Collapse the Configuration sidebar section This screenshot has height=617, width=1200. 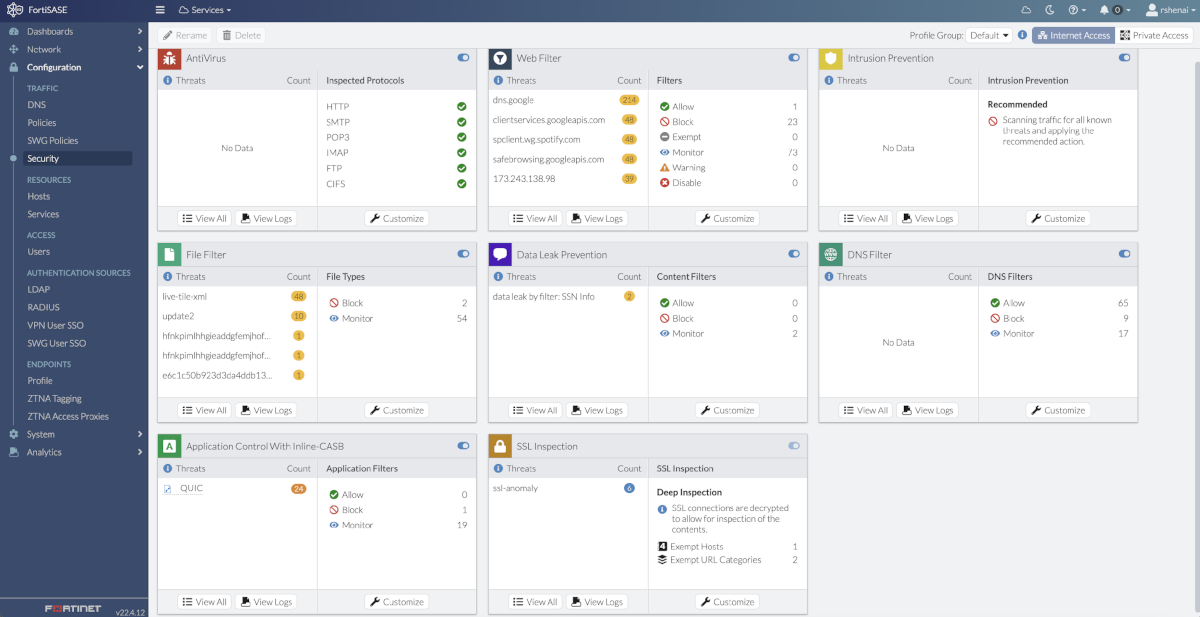click(74, 67)
